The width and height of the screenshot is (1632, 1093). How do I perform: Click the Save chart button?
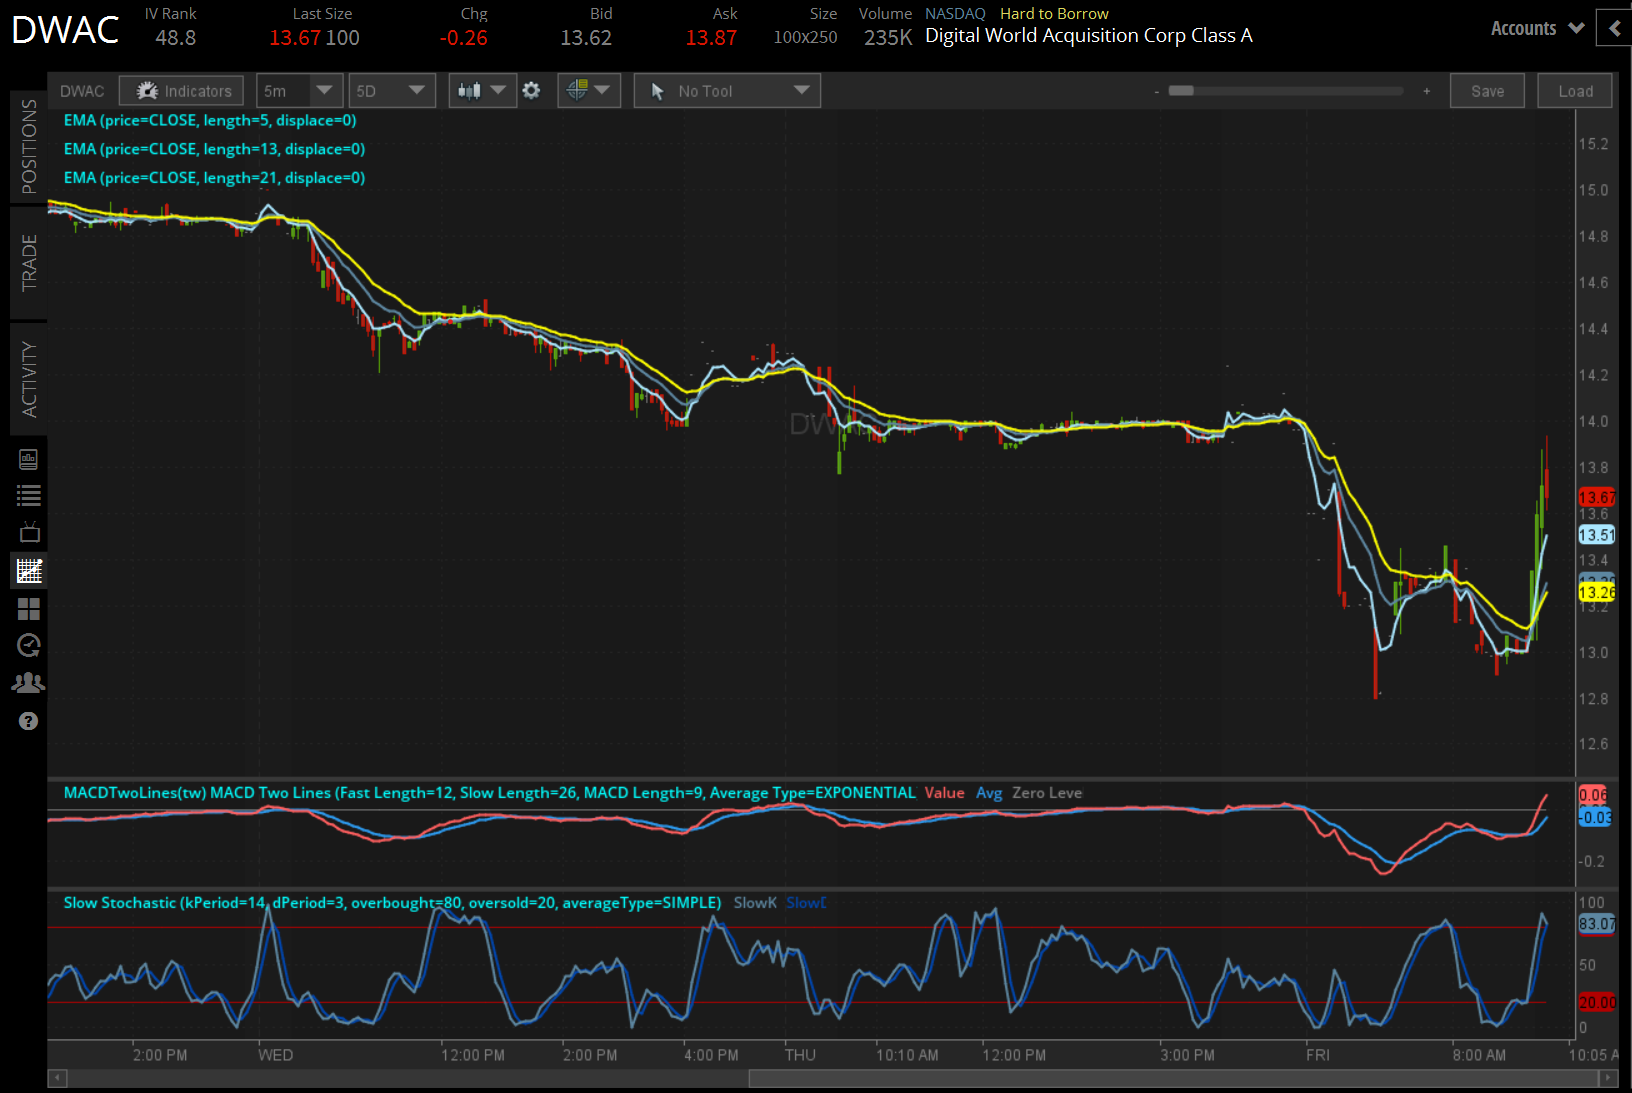point(1487,91)
